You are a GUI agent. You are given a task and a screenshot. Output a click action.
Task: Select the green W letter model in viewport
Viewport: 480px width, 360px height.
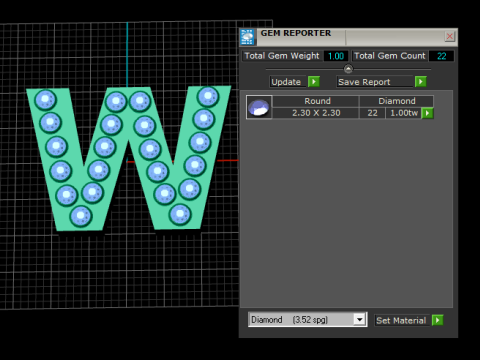[x=128, y=157]
